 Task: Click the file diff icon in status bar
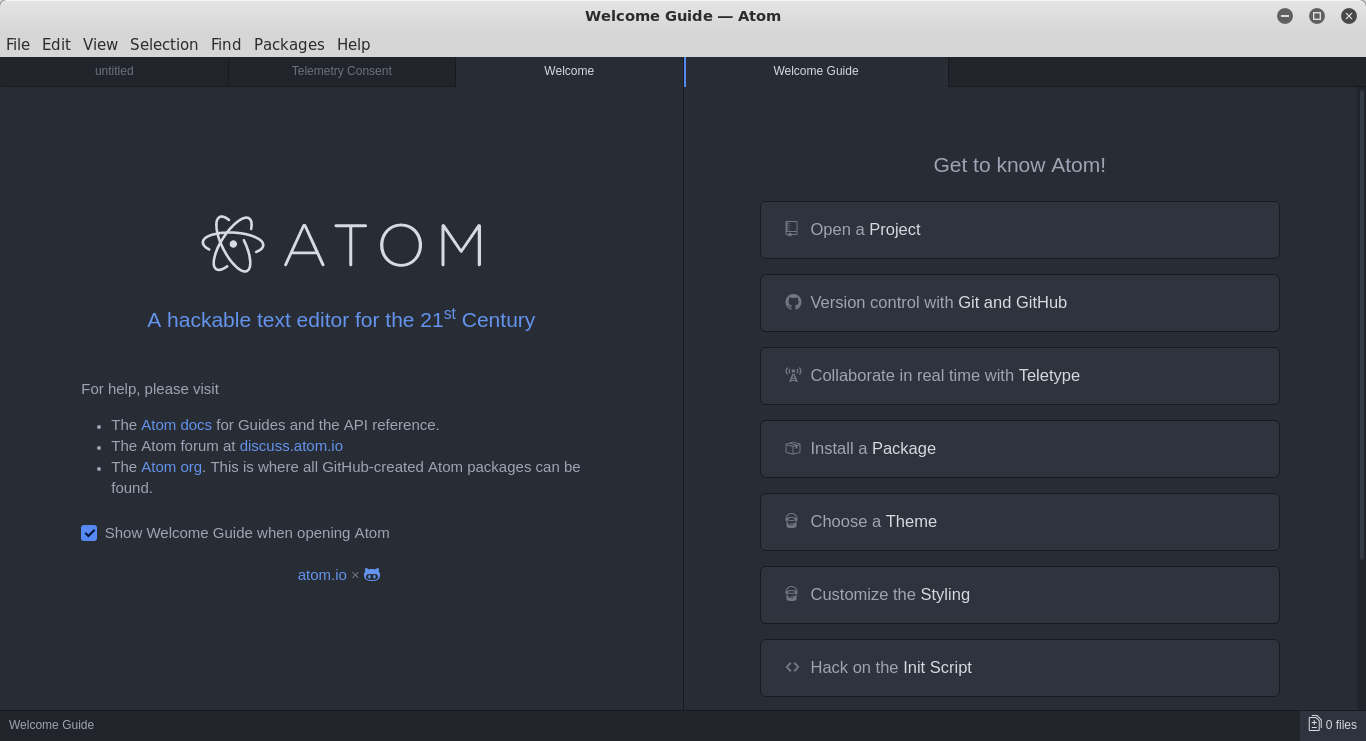(x=1314, y=724)
